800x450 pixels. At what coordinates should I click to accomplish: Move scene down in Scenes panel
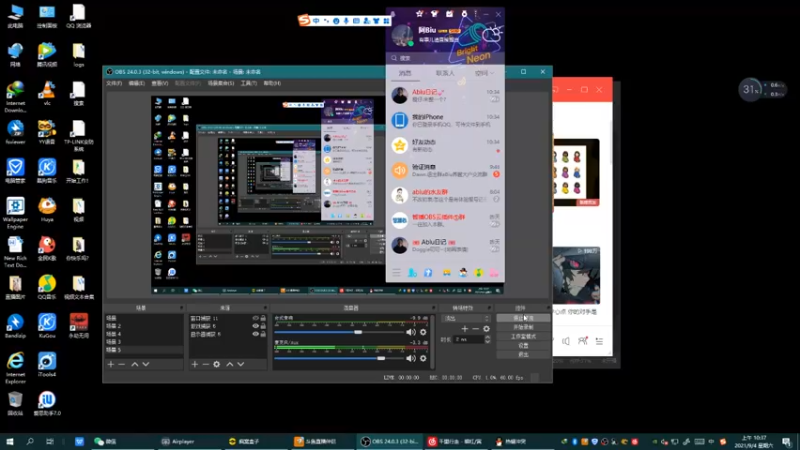pos(146,364)
